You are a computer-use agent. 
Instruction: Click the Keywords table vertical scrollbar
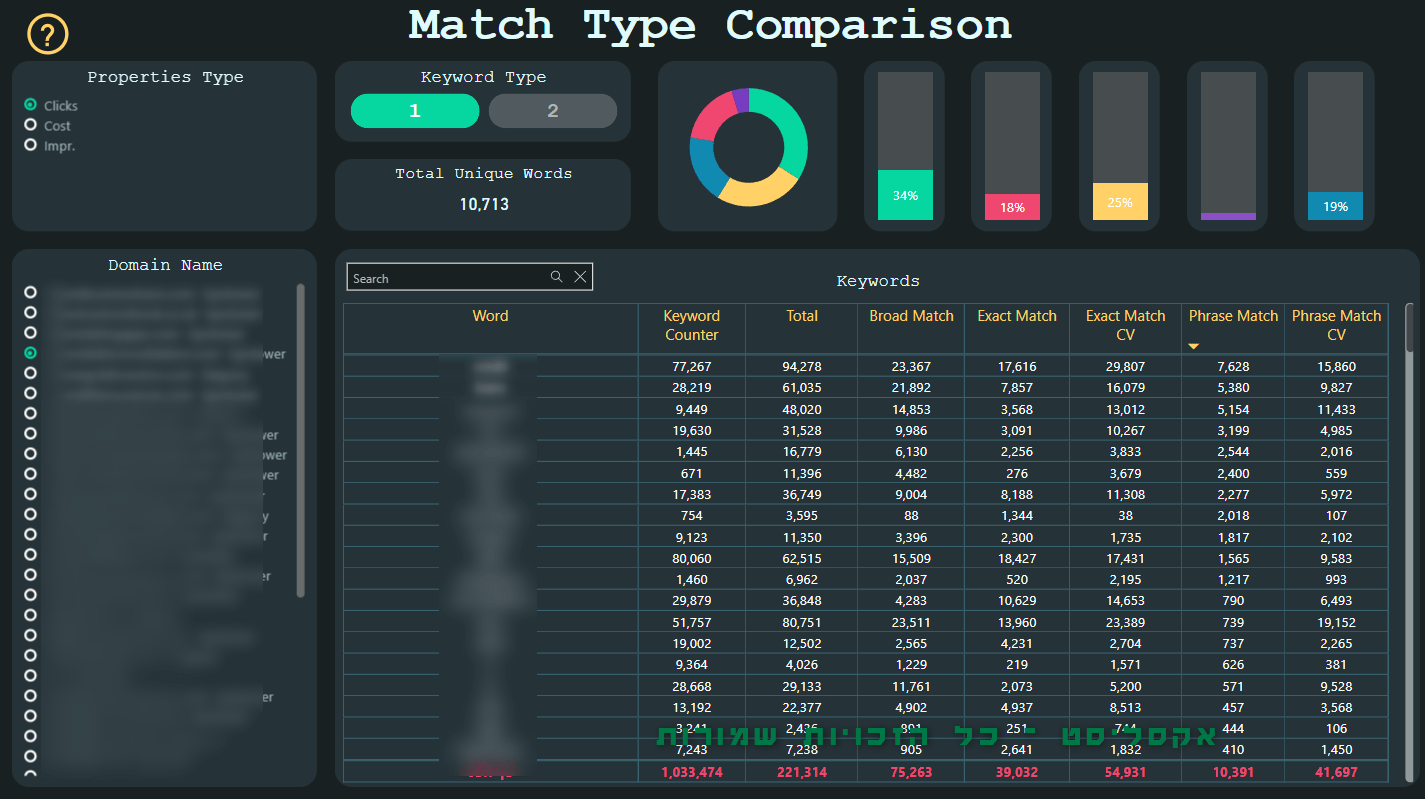click(1410, 328)
